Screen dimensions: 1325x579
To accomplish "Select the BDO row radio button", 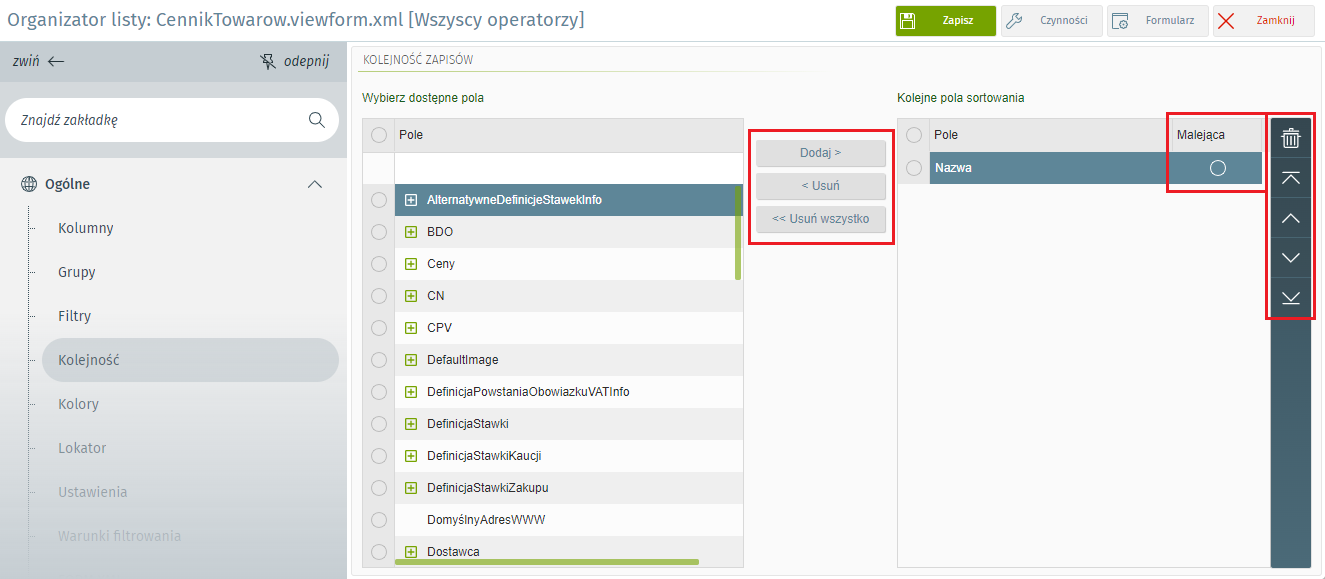I will (379, 232).
